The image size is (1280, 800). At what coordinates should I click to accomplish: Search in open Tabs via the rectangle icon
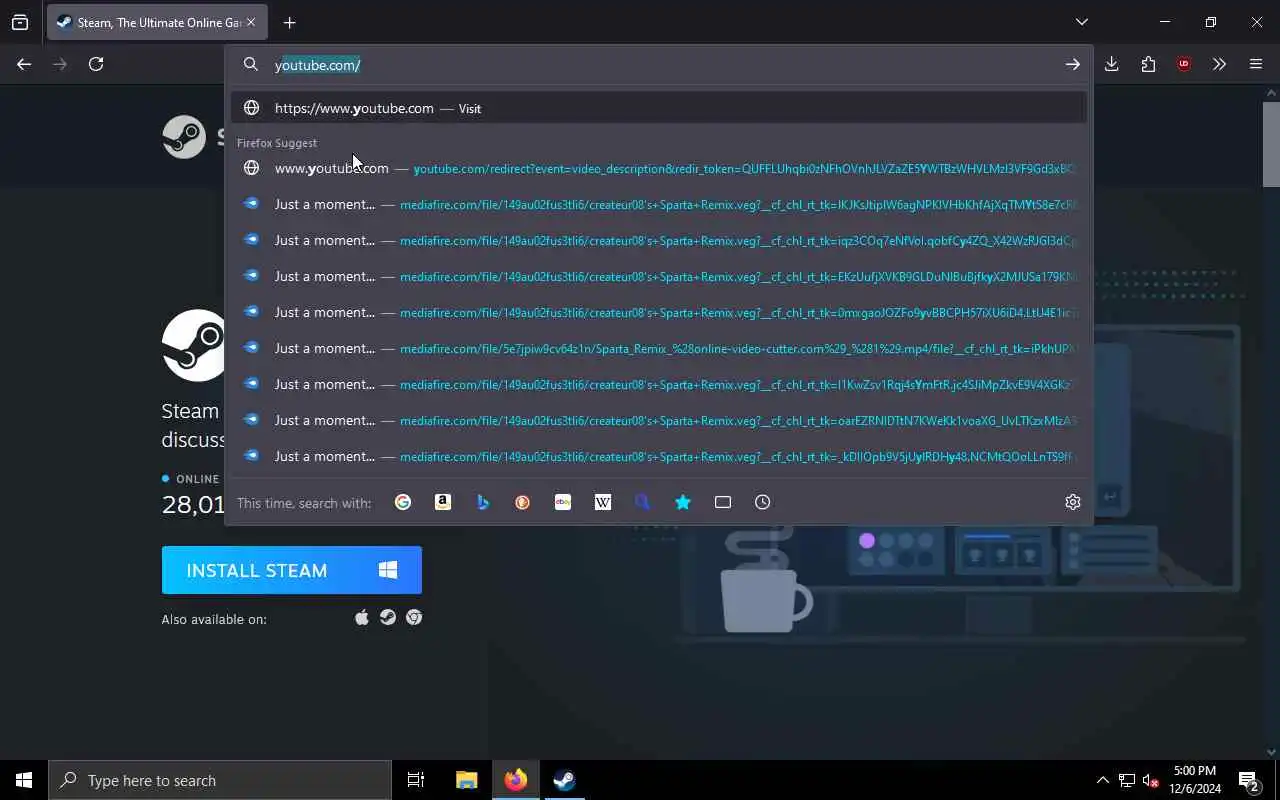point(723,502)
